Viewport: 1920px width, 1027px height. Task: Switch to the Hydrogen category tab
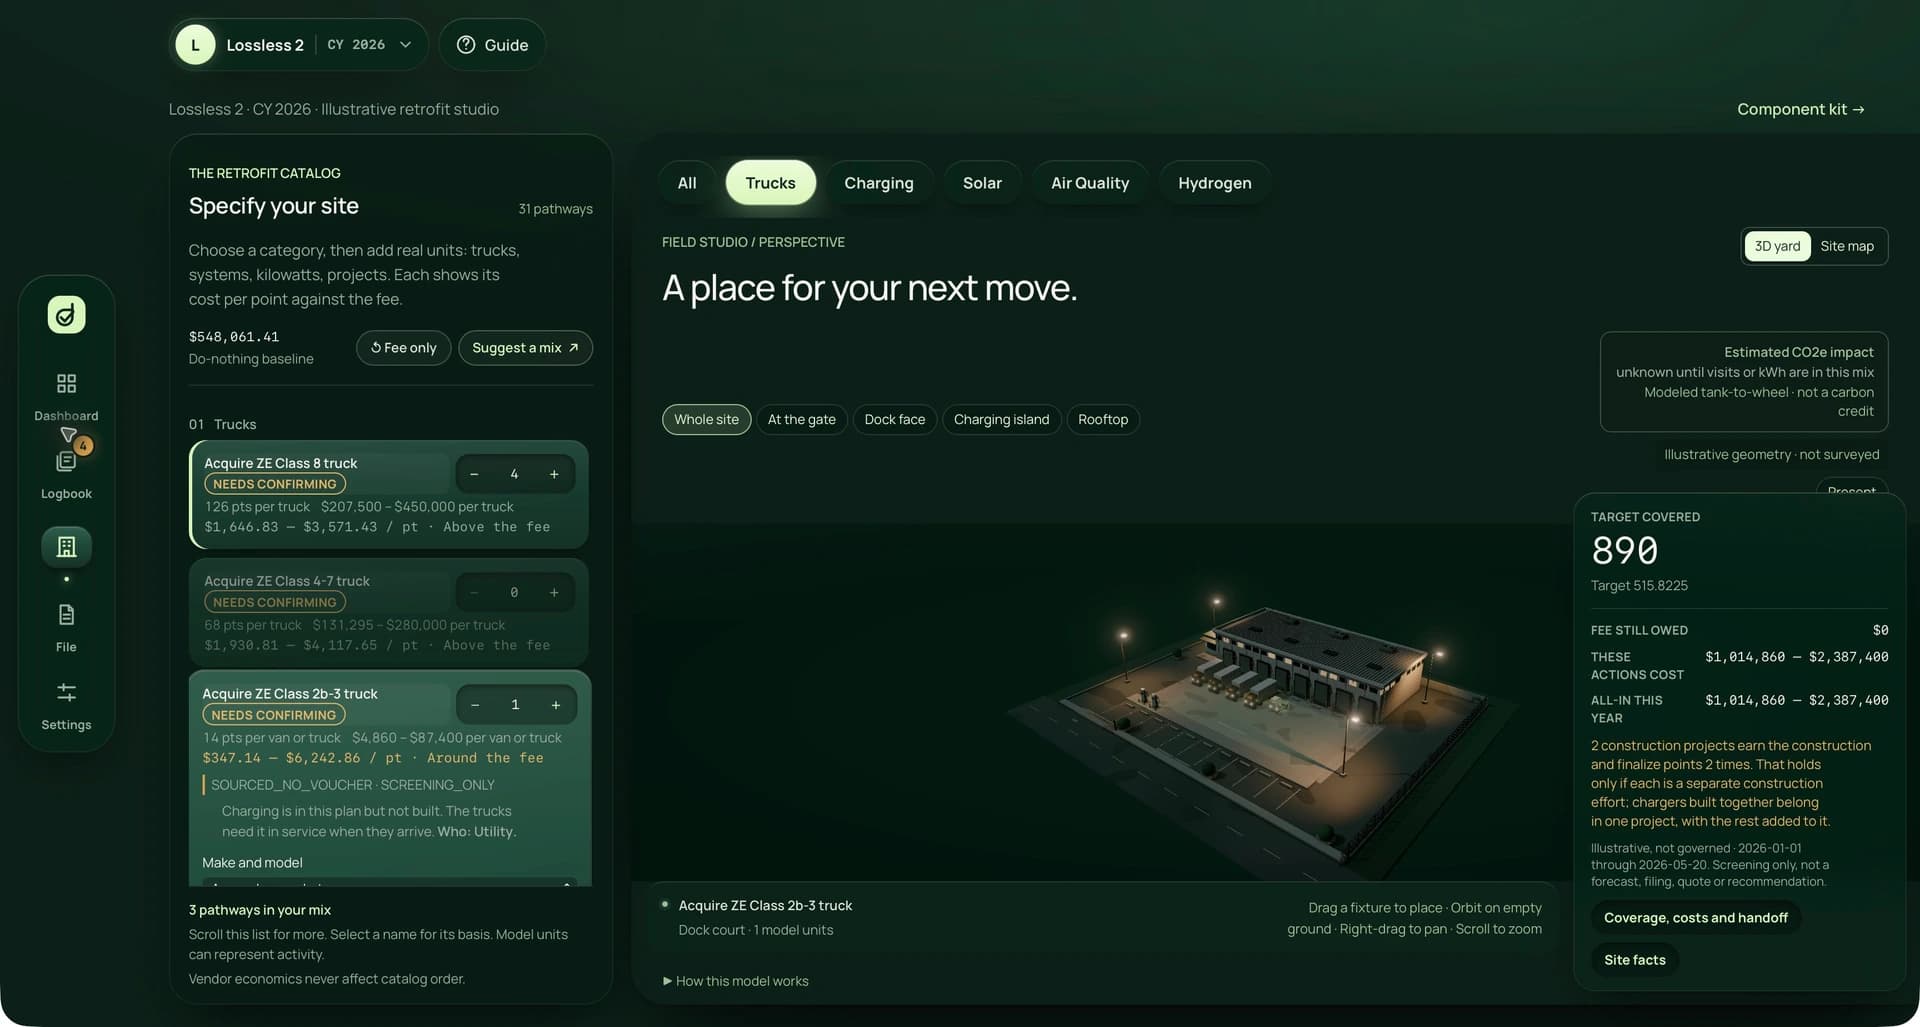[1214, 183]
